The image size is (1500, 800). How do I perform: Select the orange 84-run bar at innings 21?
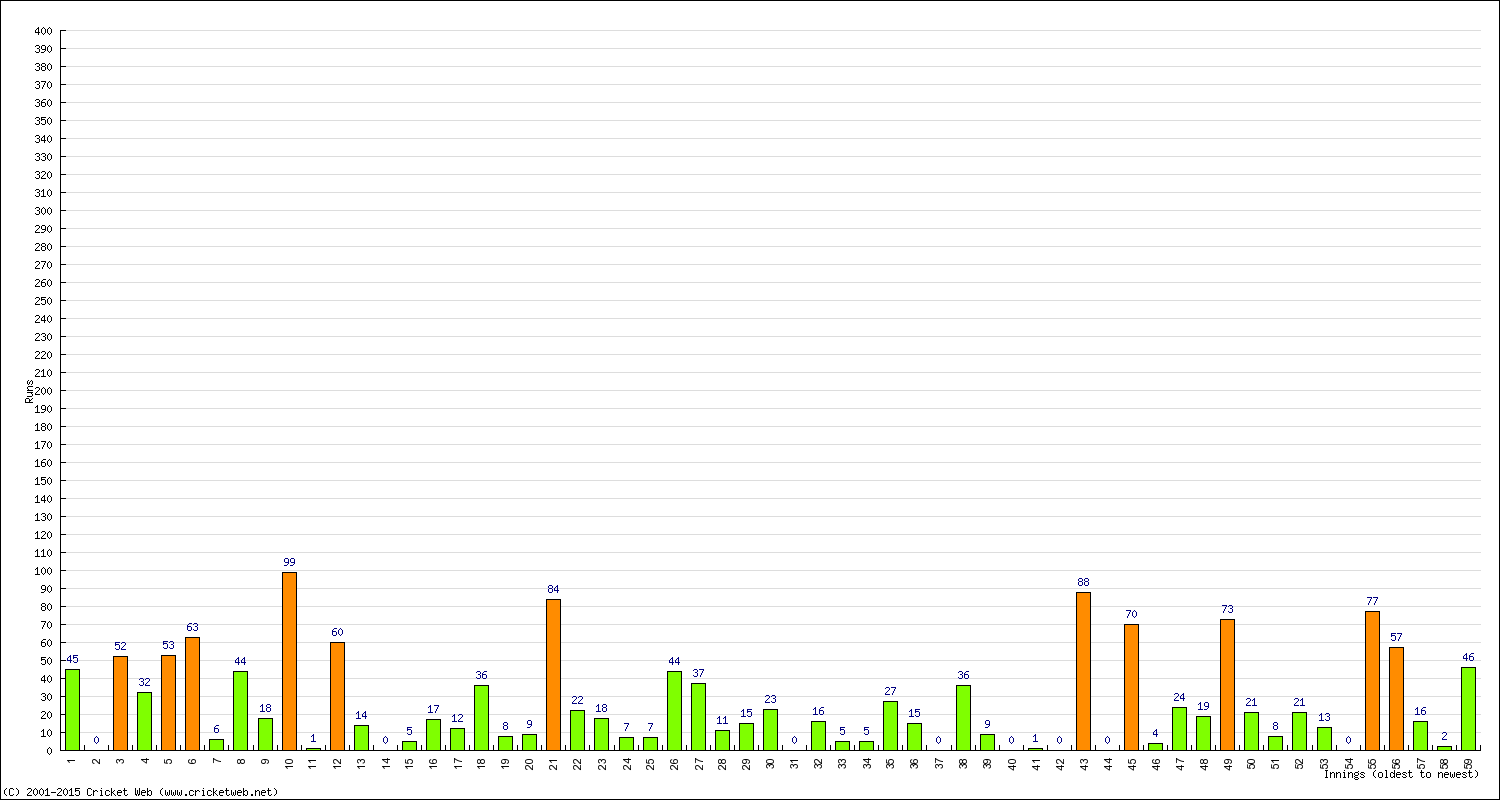point(553,675)
